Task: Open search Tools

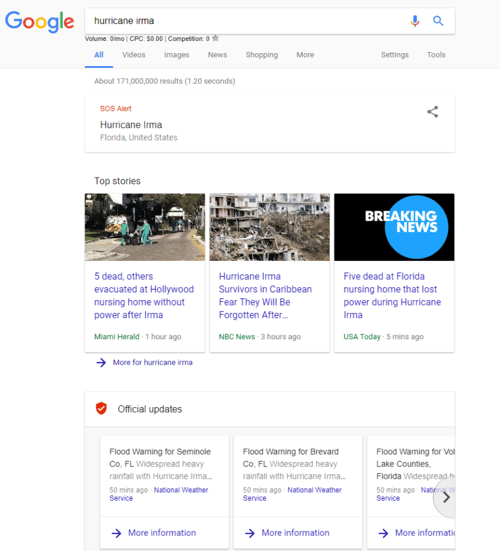Action: click(x=436, y=55)
